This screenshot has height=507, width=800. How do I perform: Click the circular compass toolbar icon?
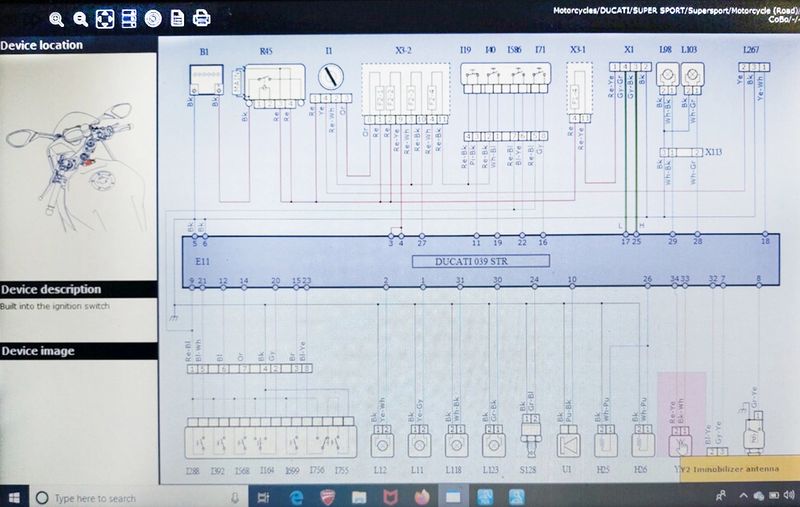pos(153,18)
